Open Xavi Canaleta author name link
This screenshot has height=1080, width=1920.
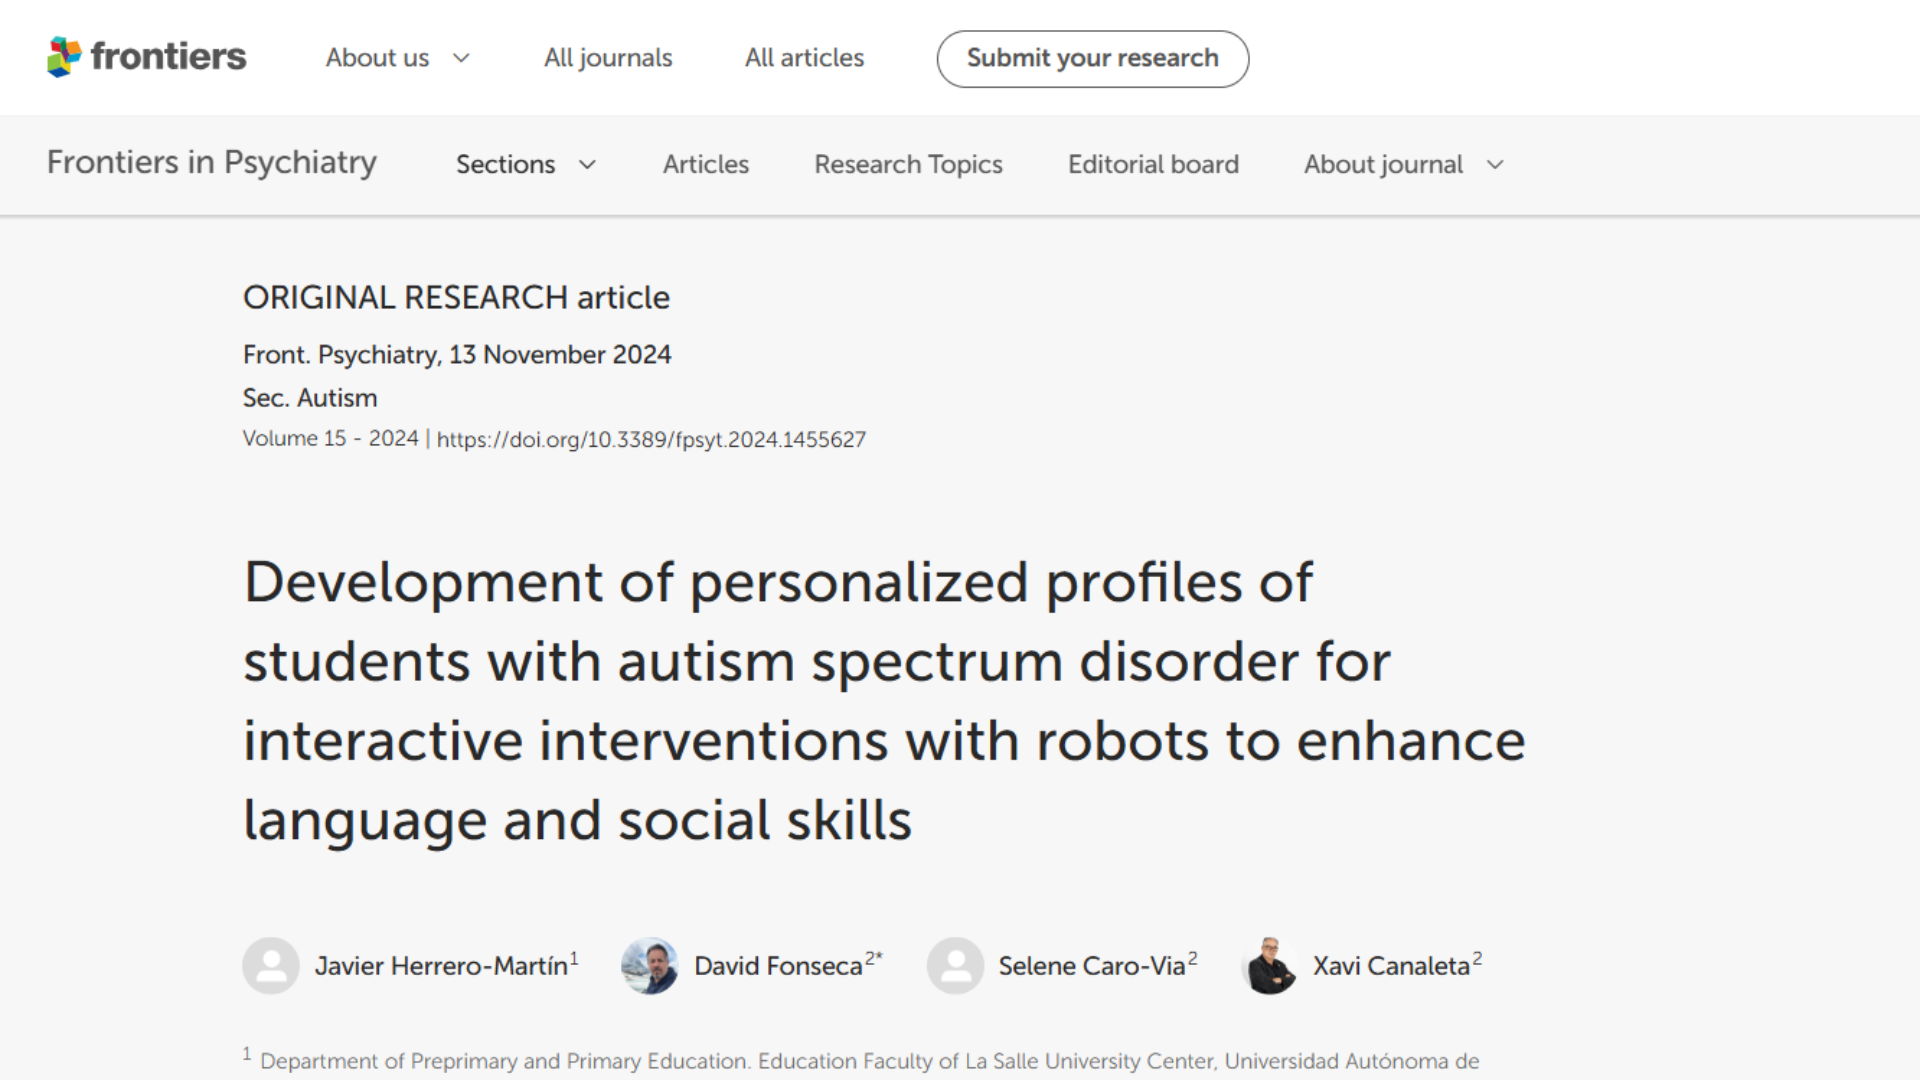pyautogui.click(x=1391, y=966)
